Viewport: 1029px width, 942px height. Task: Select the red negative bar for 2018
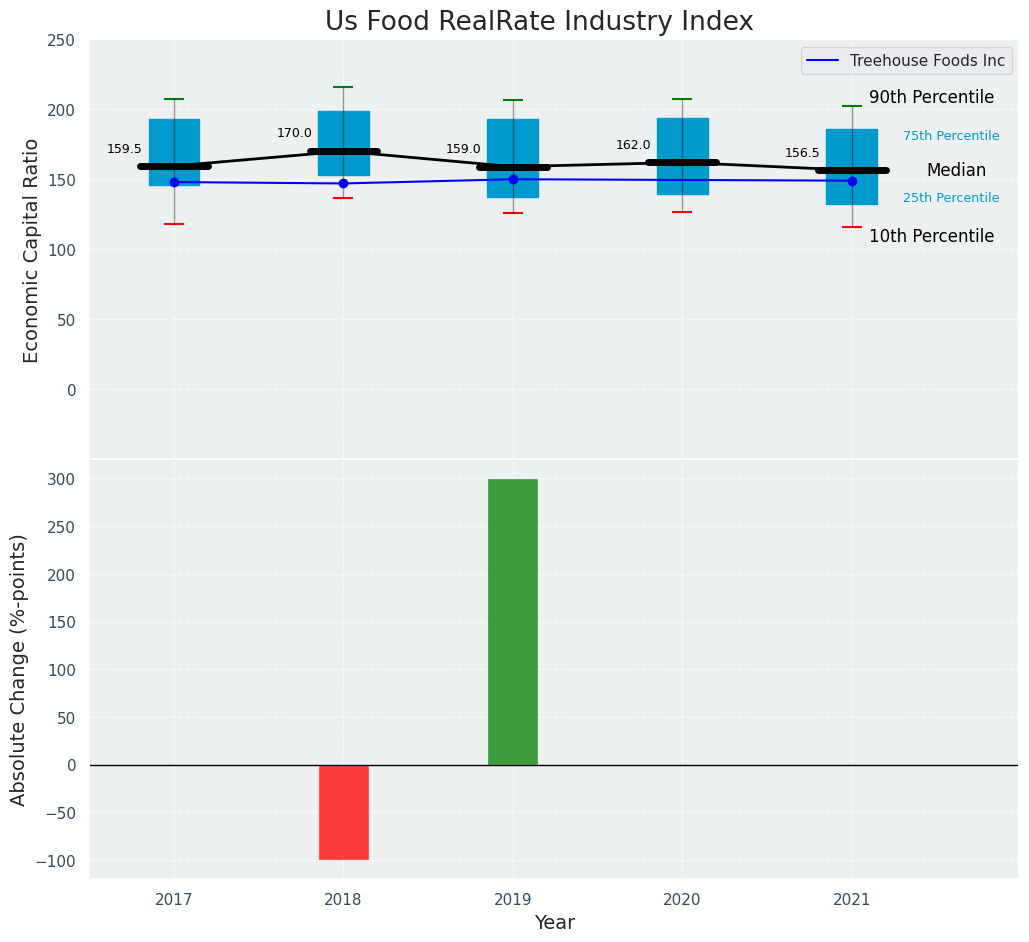click(x=343, y=811)
